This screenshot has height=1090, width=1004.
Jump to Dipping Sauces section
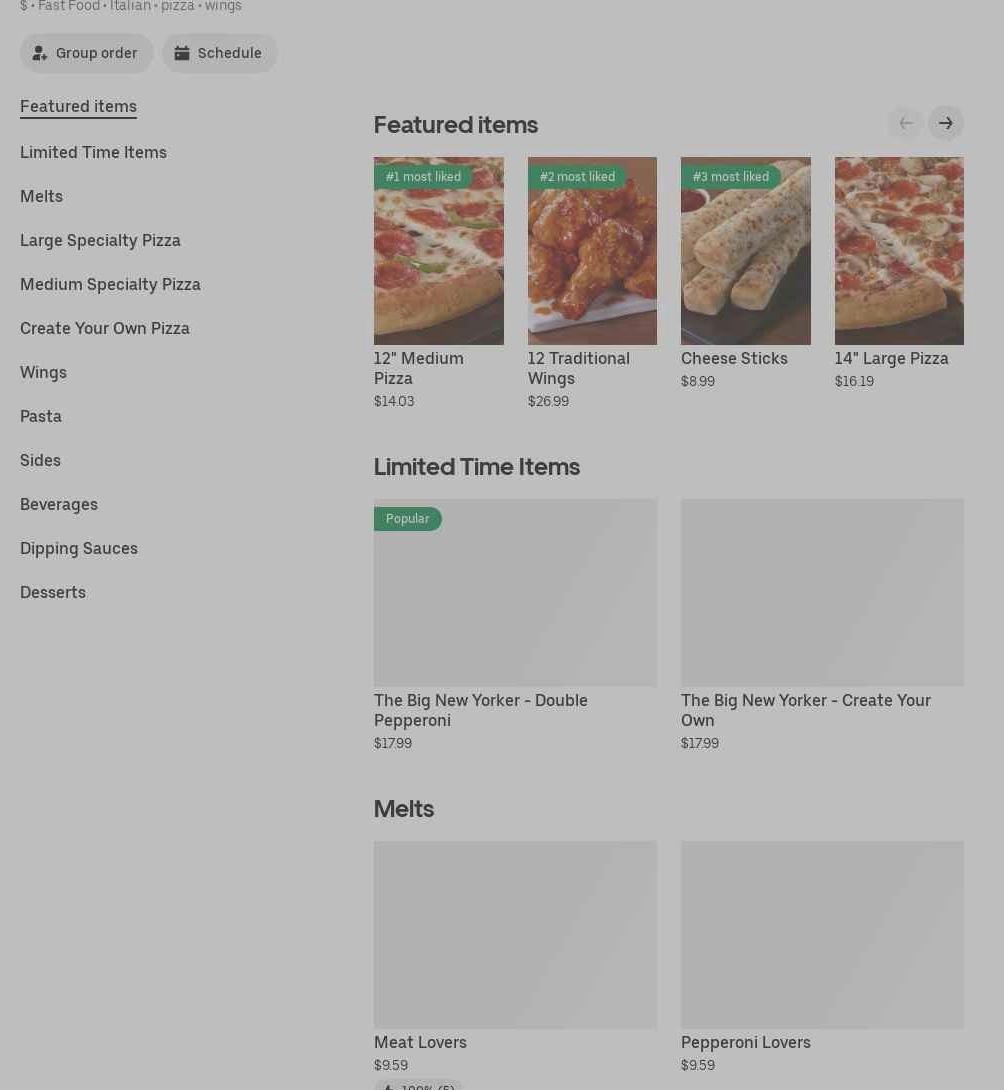coord(79,548)
